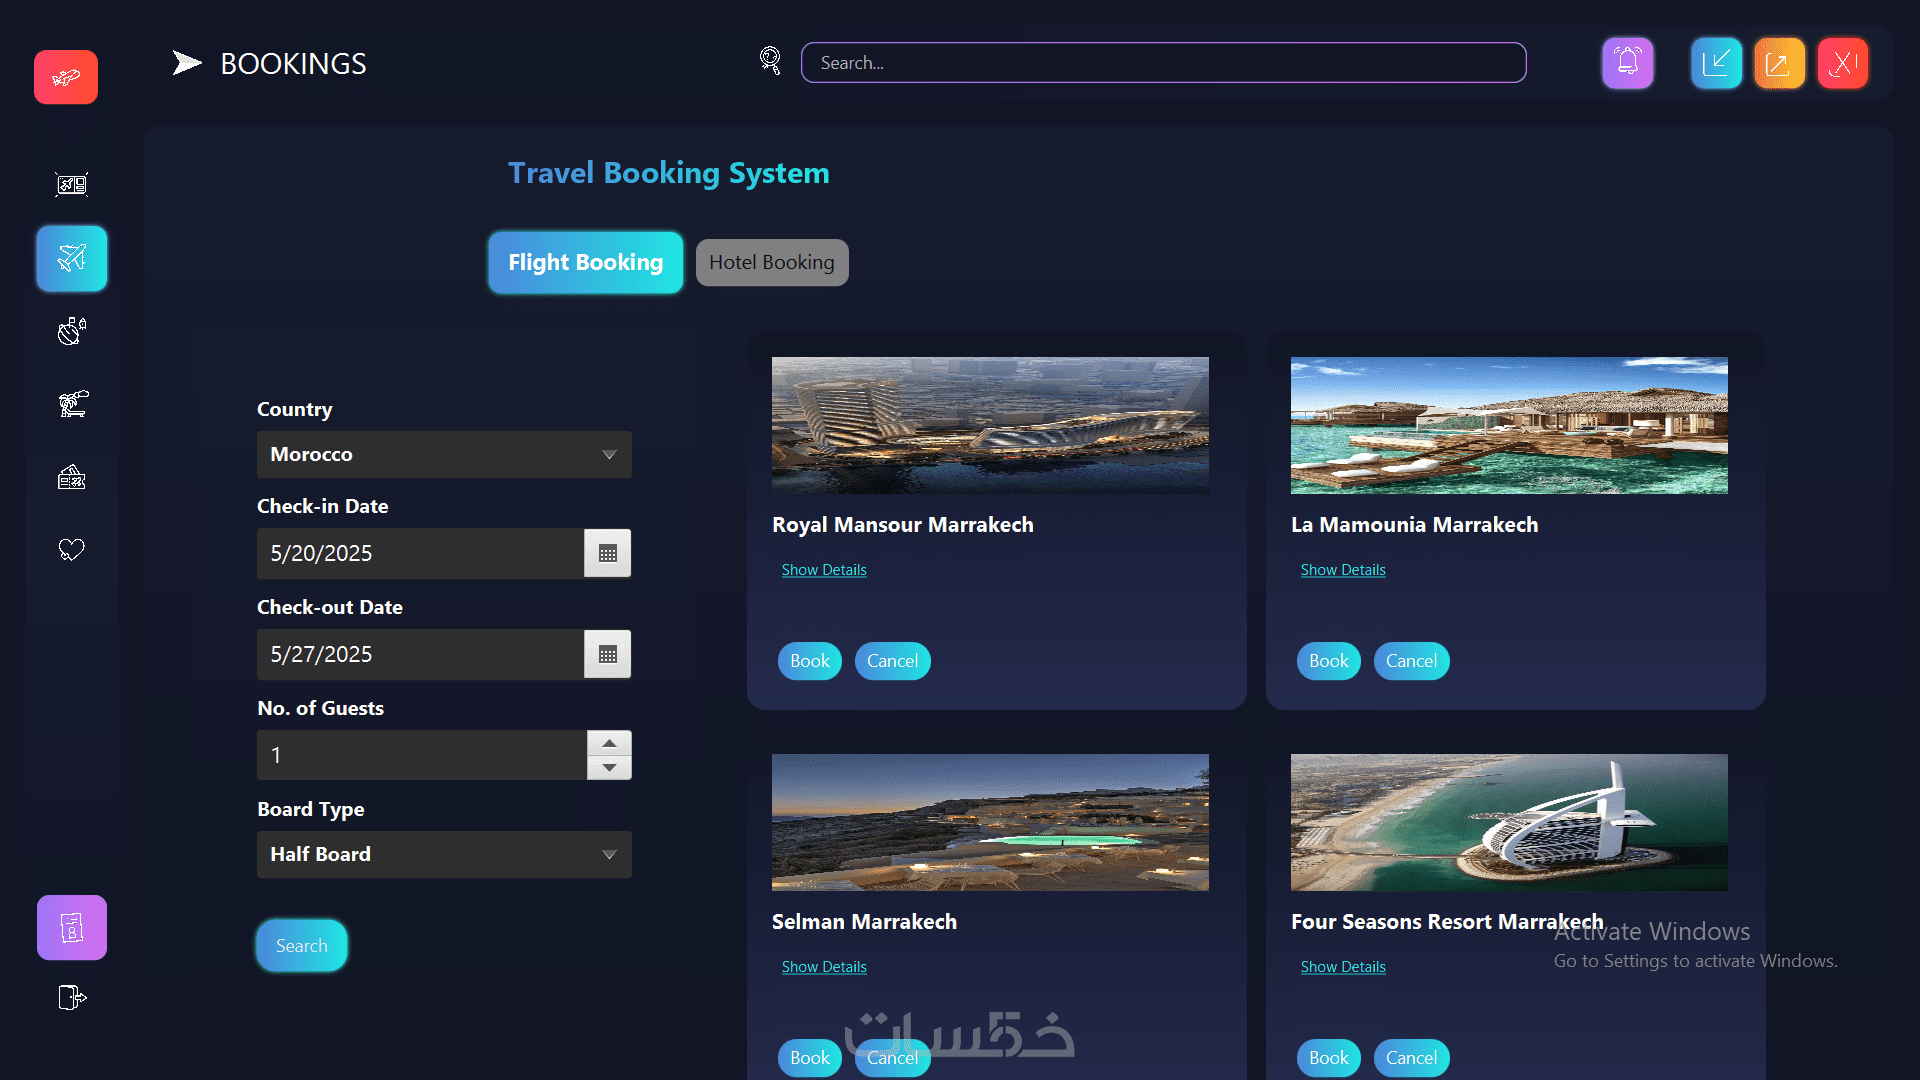Click the purple passport profile icon
Image resolution: width=1920 pixels, height=1080 pixels.
(x=71, y=927)
